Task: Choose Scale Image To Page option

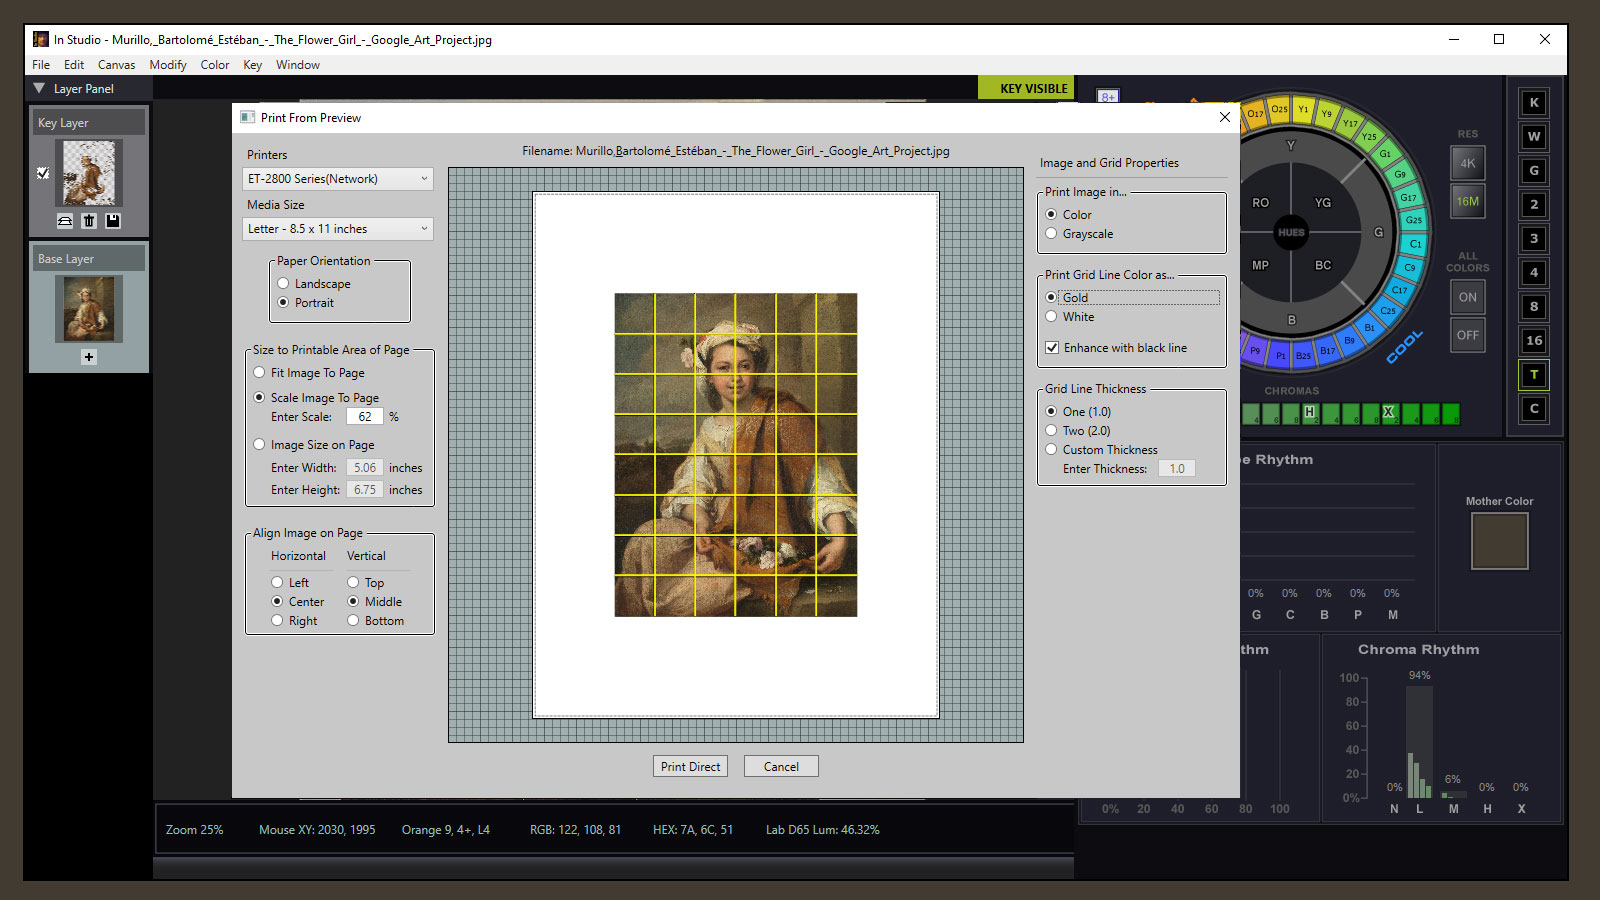Action: [x=259, y=397]
